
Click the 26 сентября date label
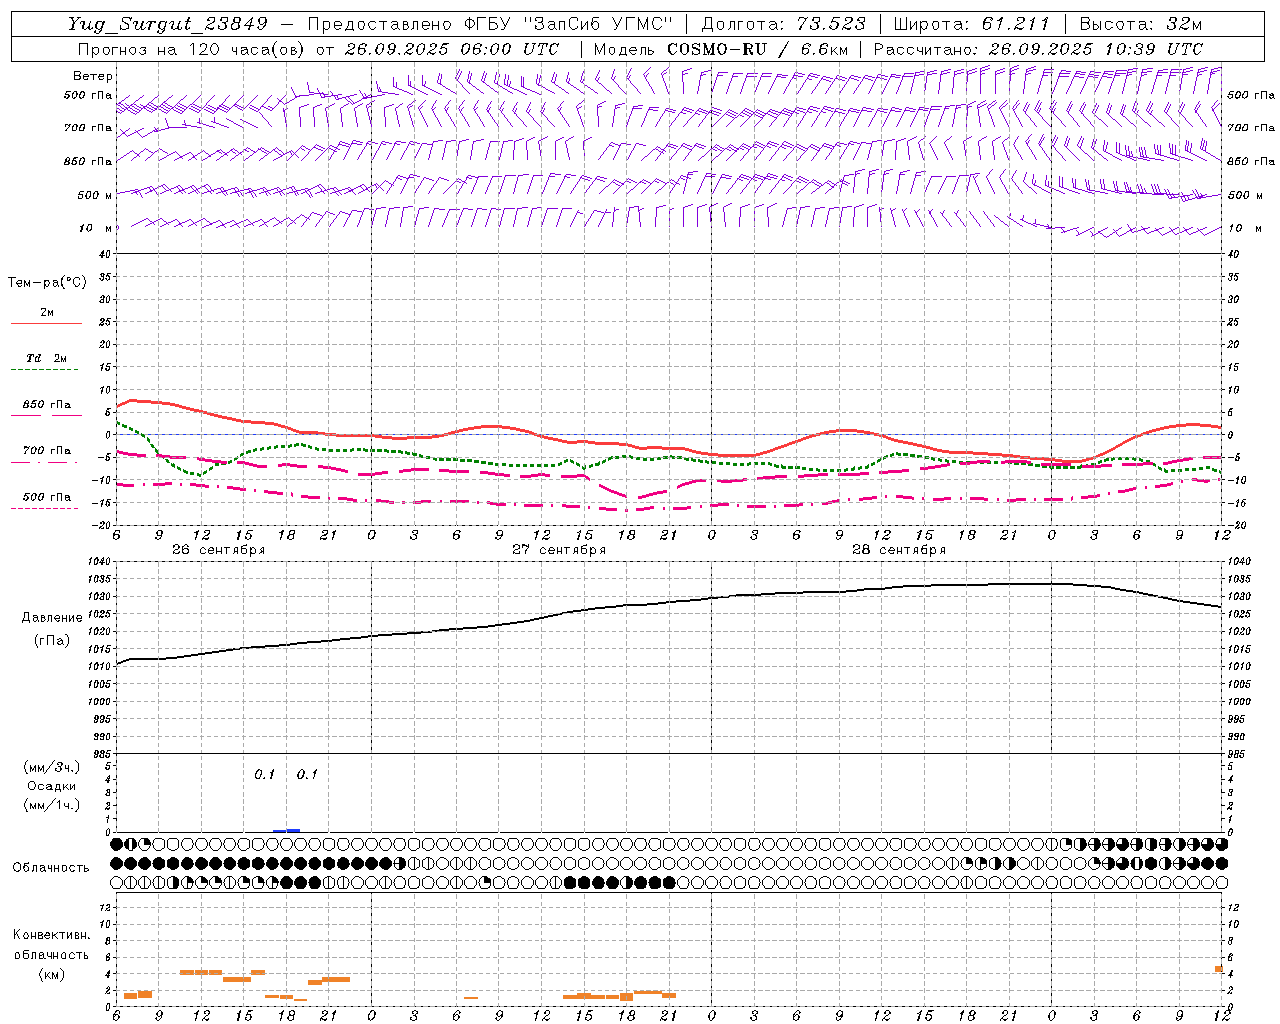219,550
